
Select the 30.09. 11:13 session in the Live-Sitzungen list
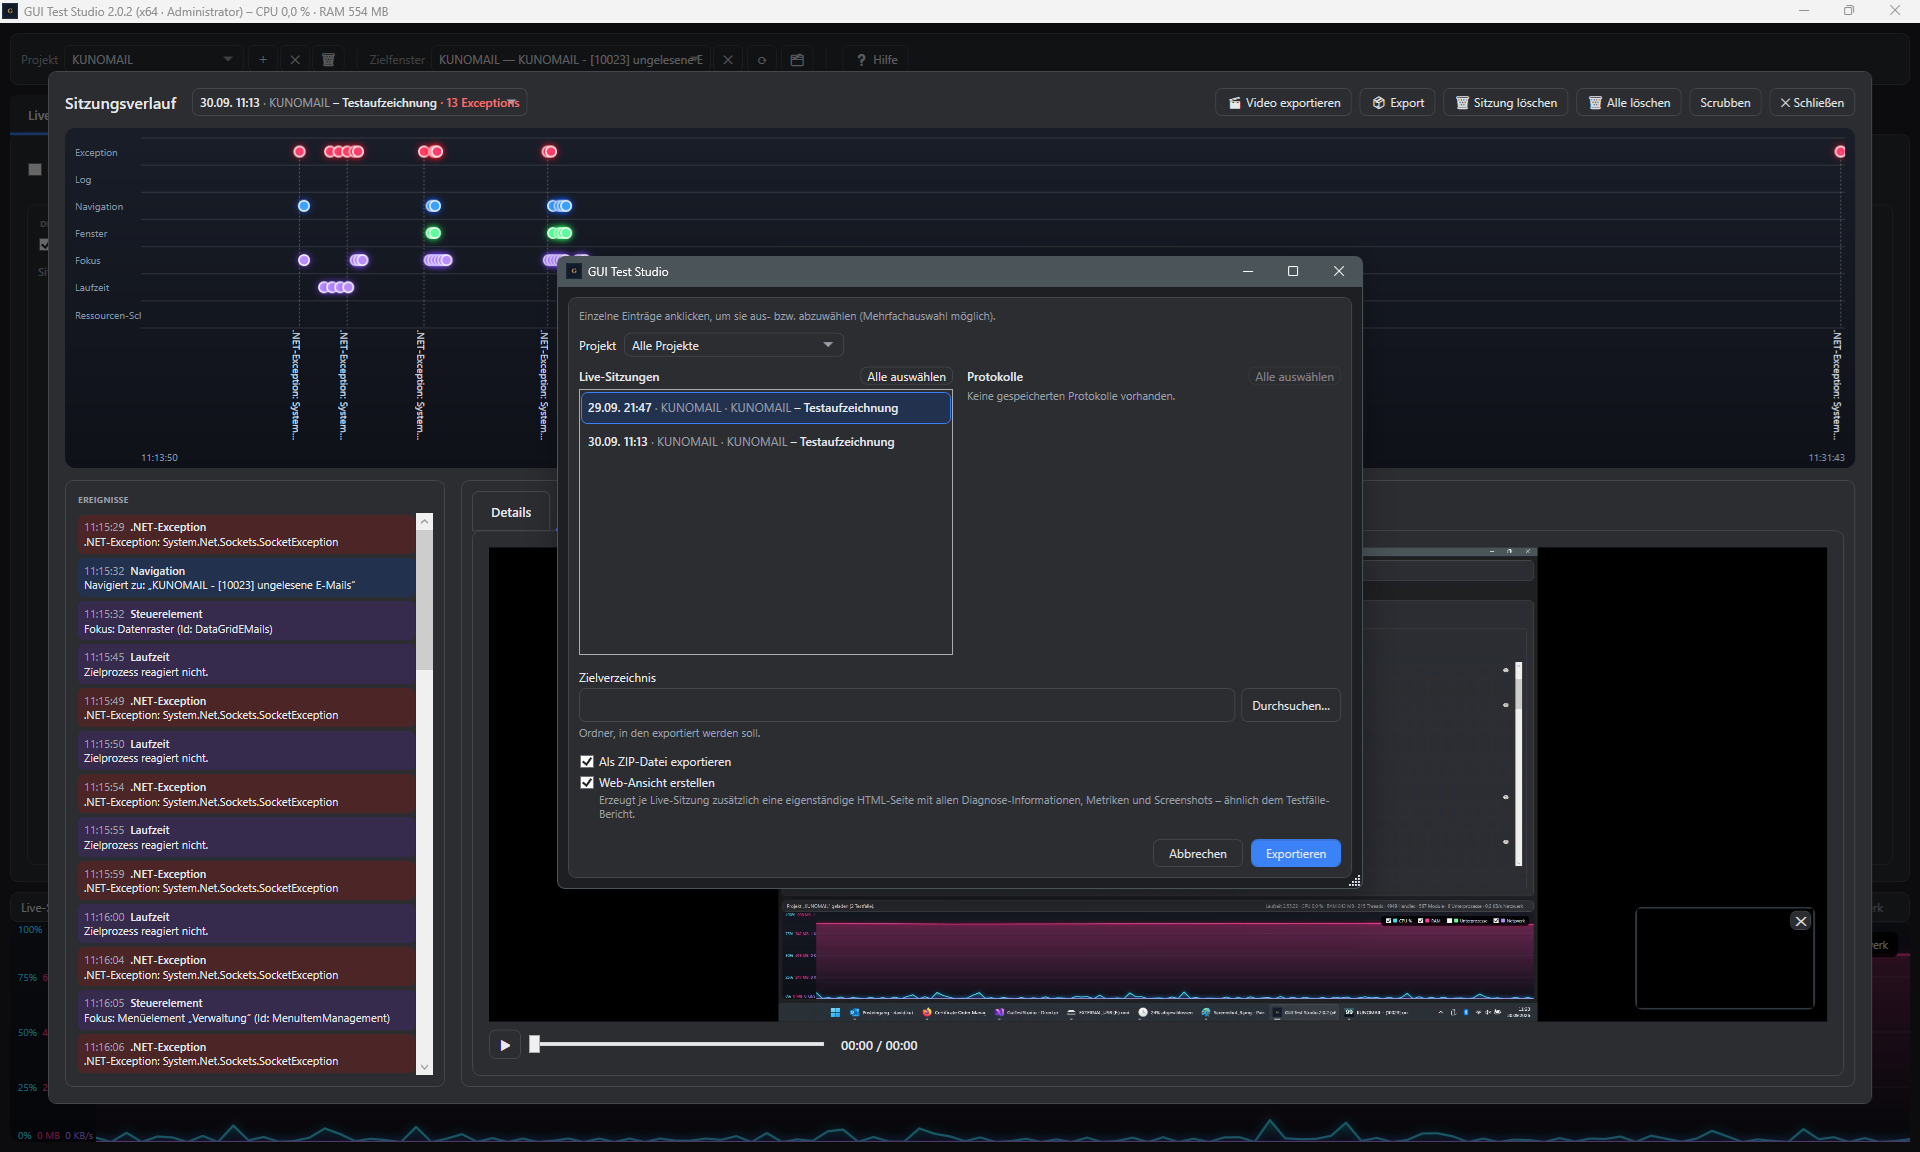765,442
